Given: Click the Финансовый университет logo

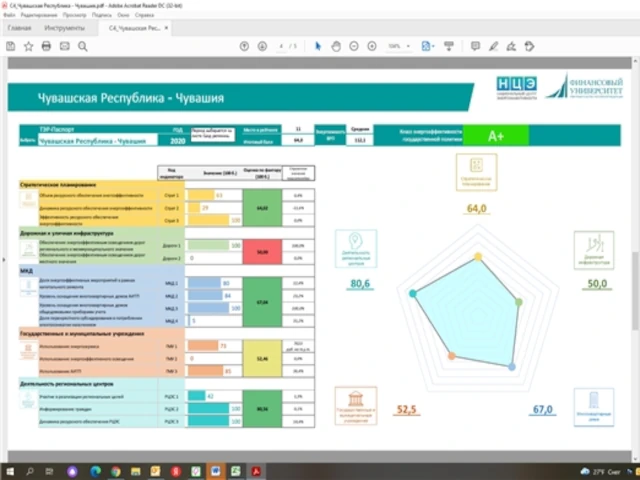Looking at the screenshot, I should pyautogui.click(x=585, y=86).
